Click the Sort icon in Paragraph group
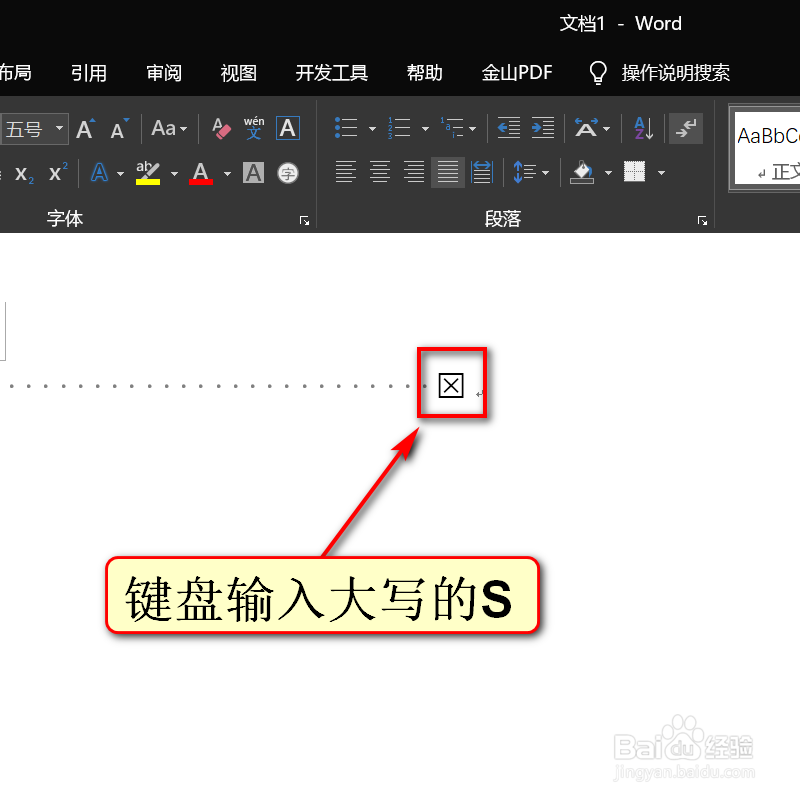 (x=641, y=128)
